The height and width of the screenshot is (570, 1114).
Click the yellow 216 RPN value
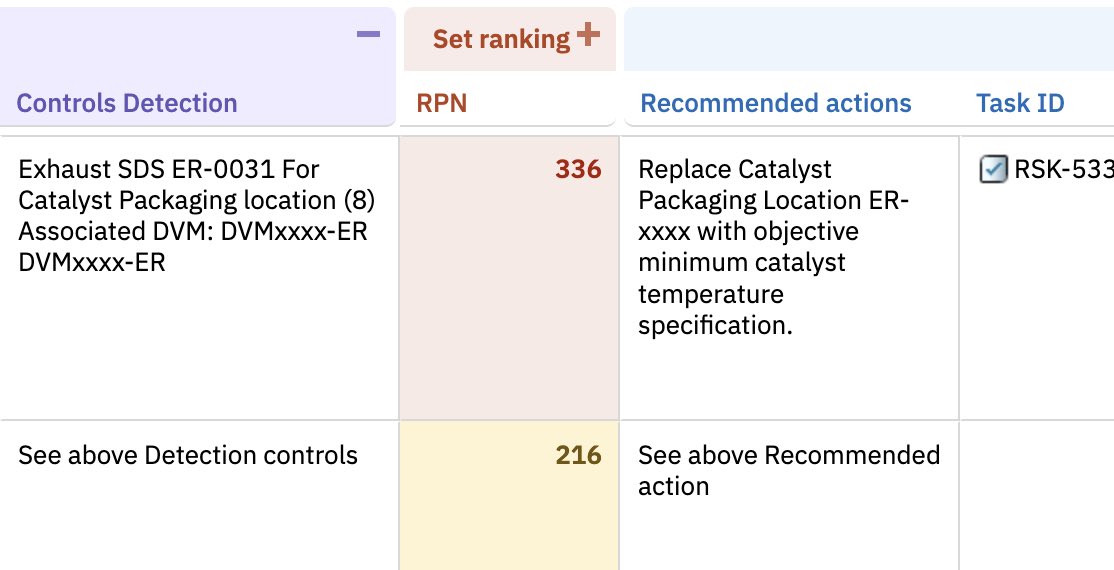pyautogui.click(x=578, y=456)
